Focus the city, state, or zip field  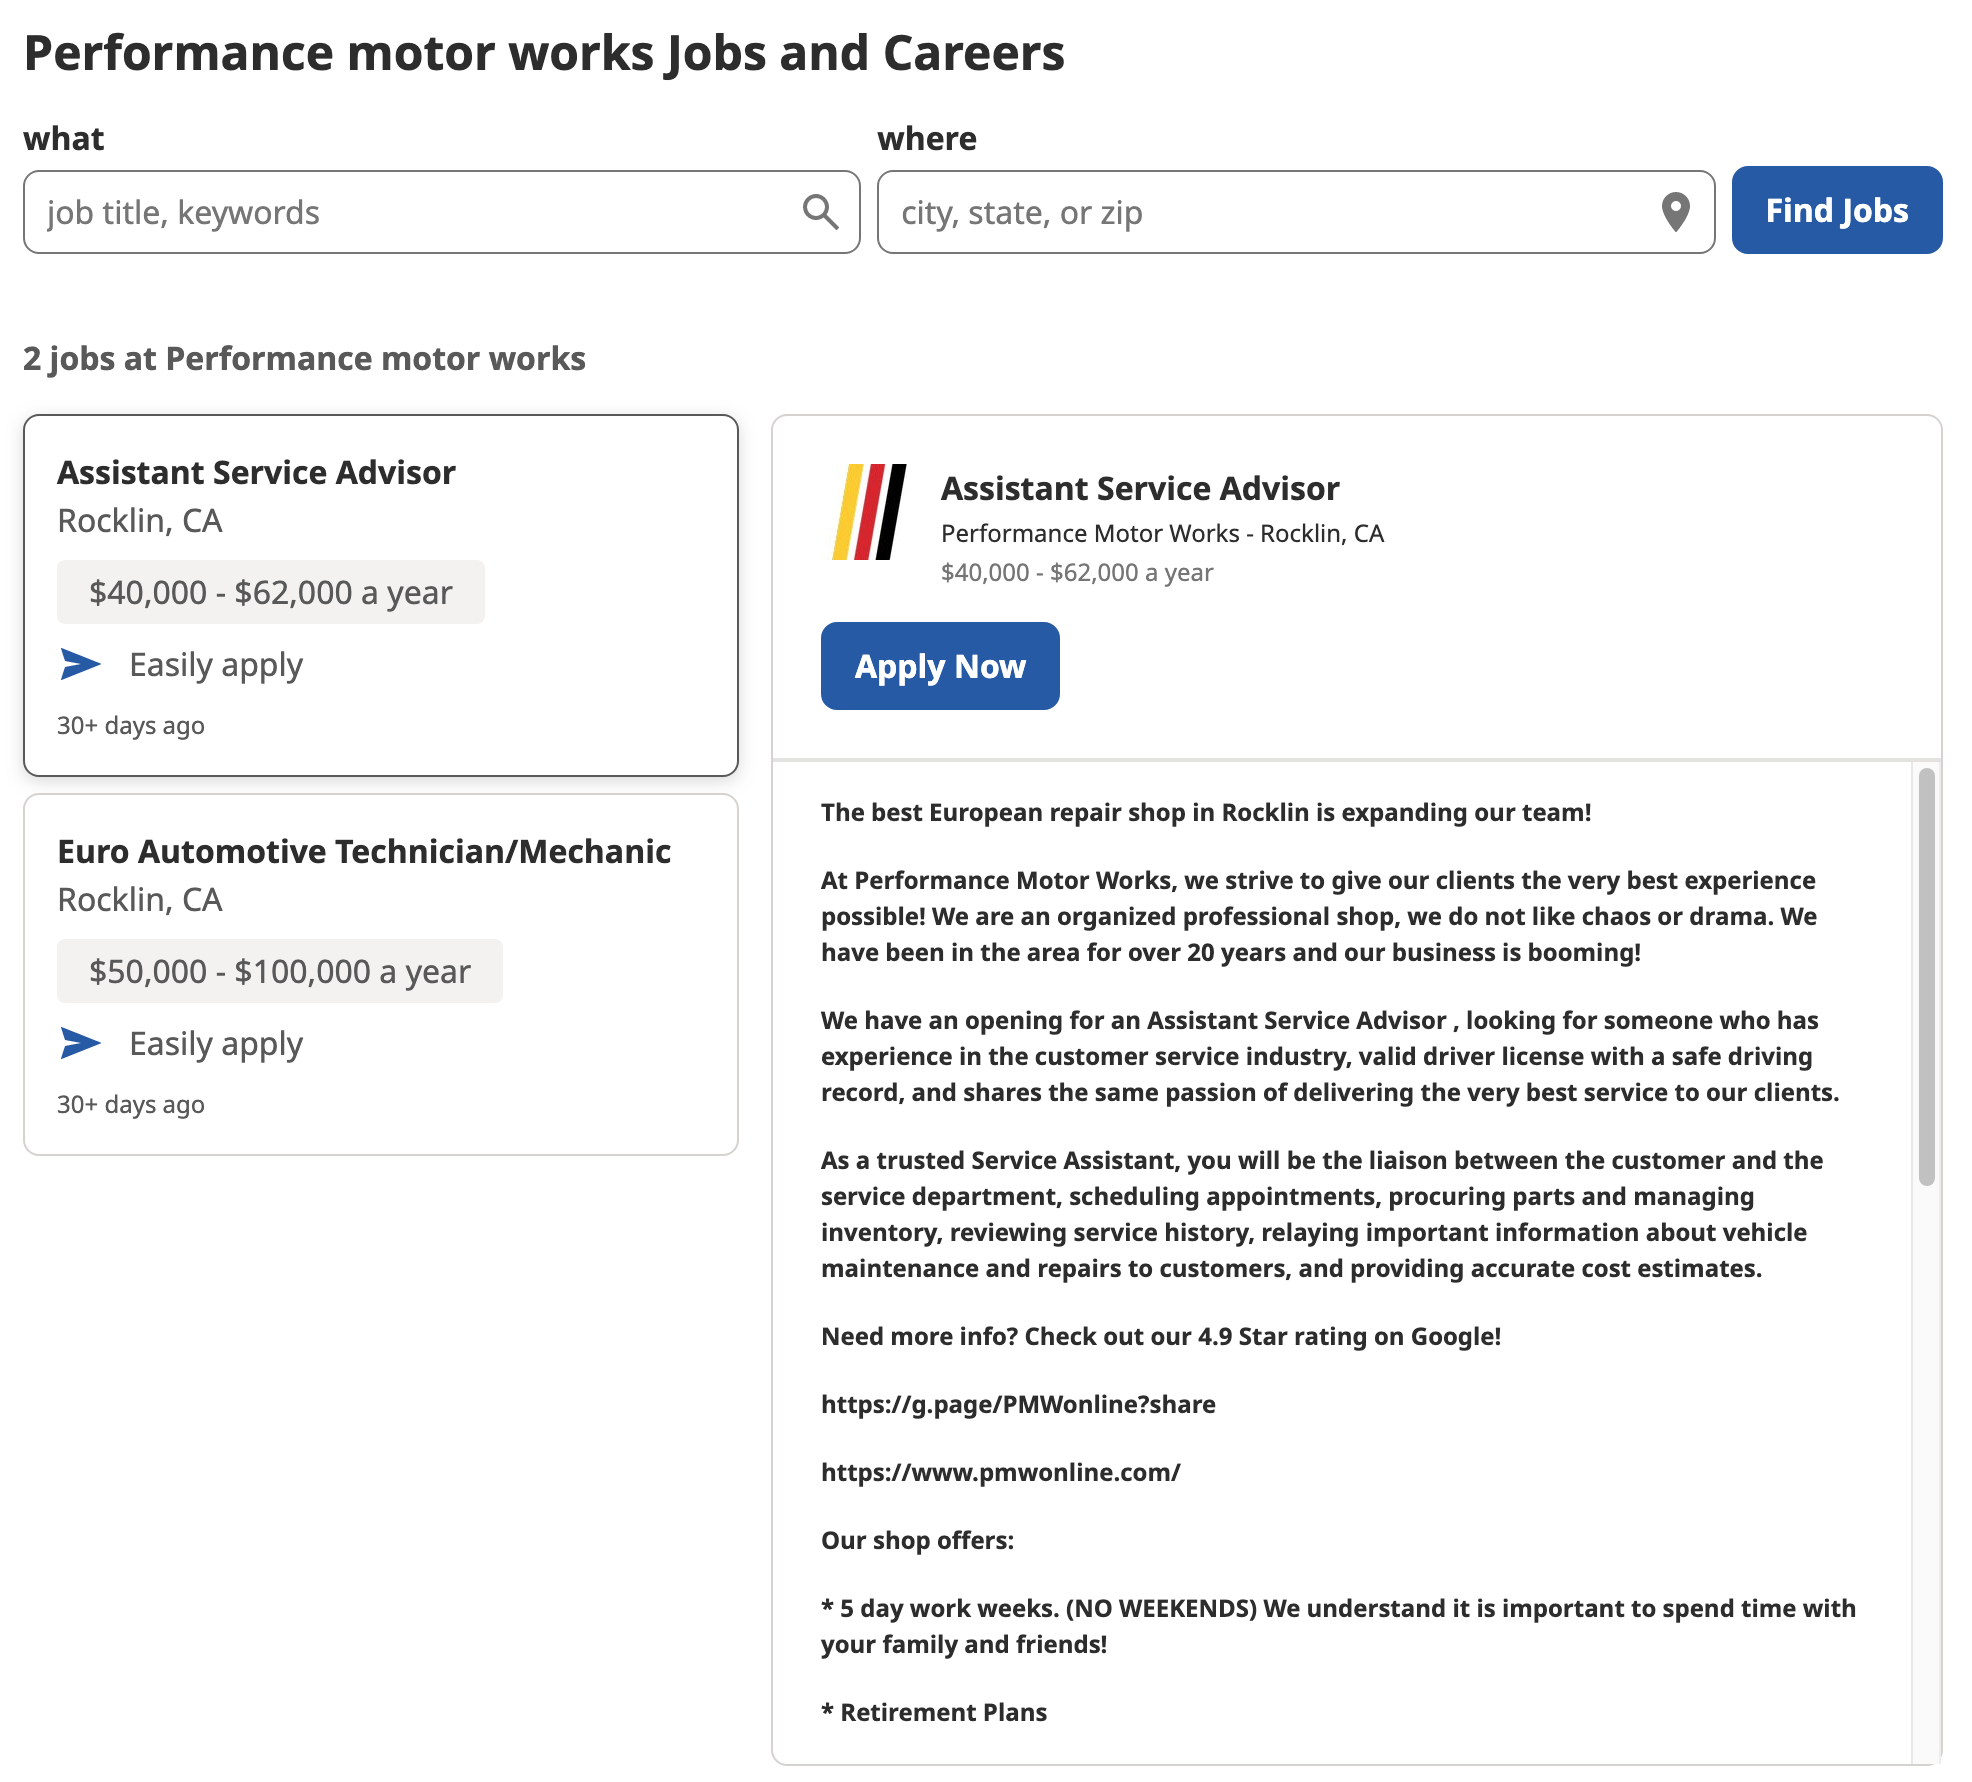(1295, 212)
